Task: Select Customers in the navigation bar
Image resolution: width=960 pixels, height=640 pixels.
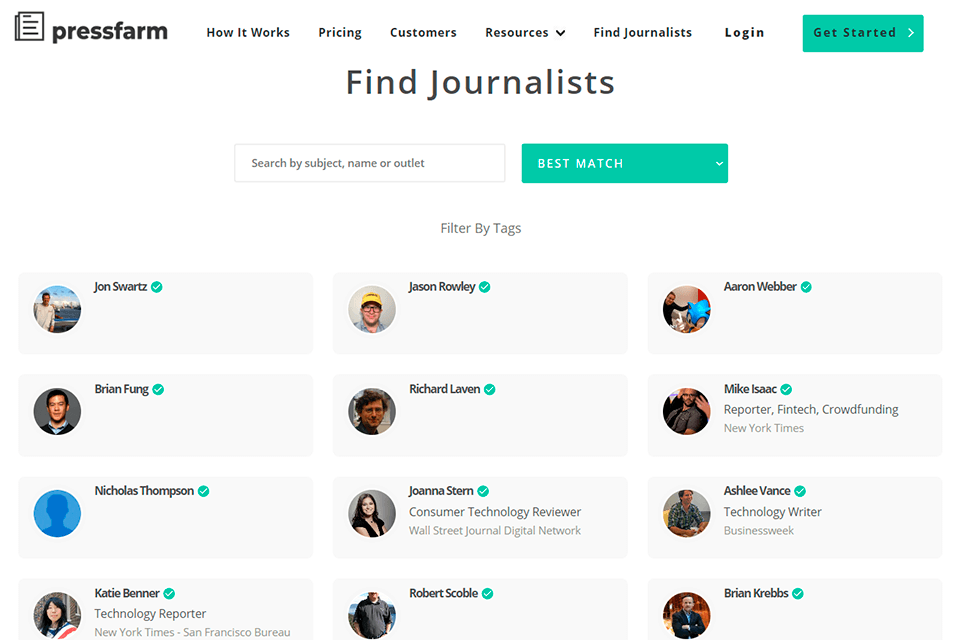Action: (x=423, y=33)
